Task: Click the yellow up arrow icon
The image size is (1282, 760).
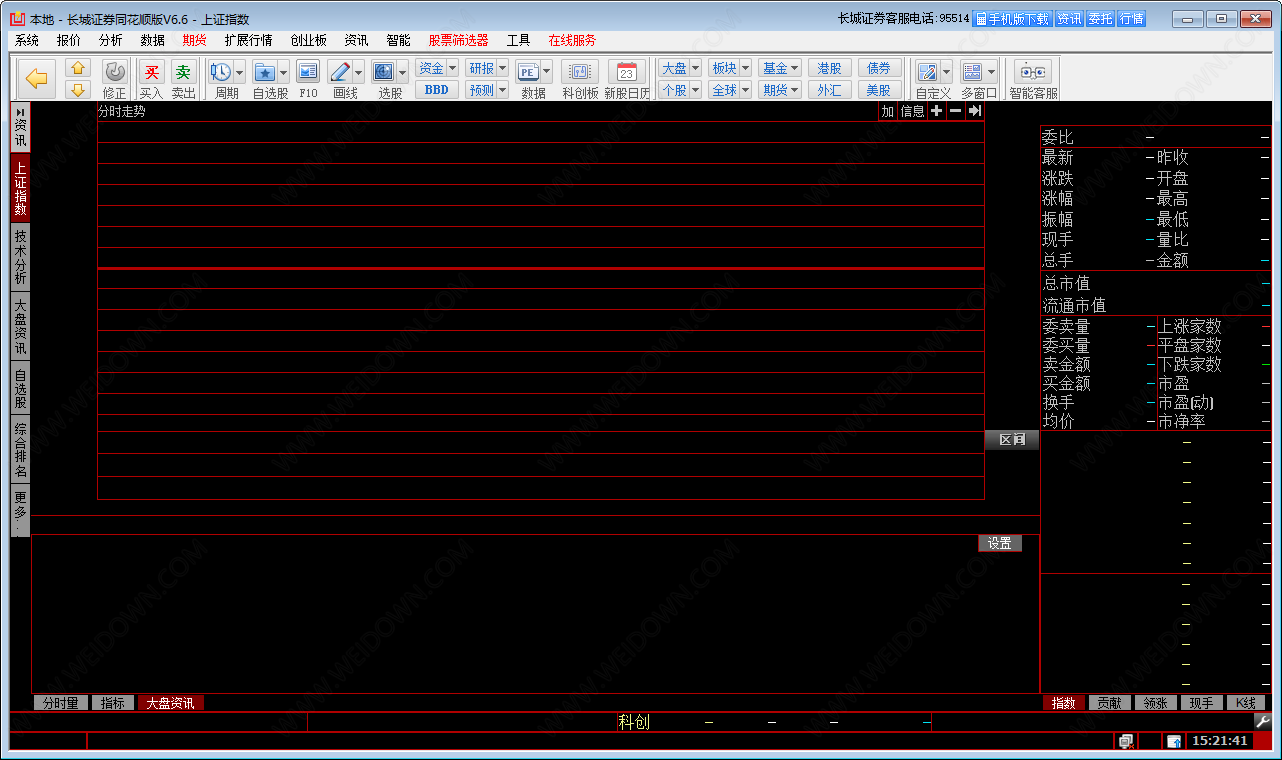Action: 78,68
